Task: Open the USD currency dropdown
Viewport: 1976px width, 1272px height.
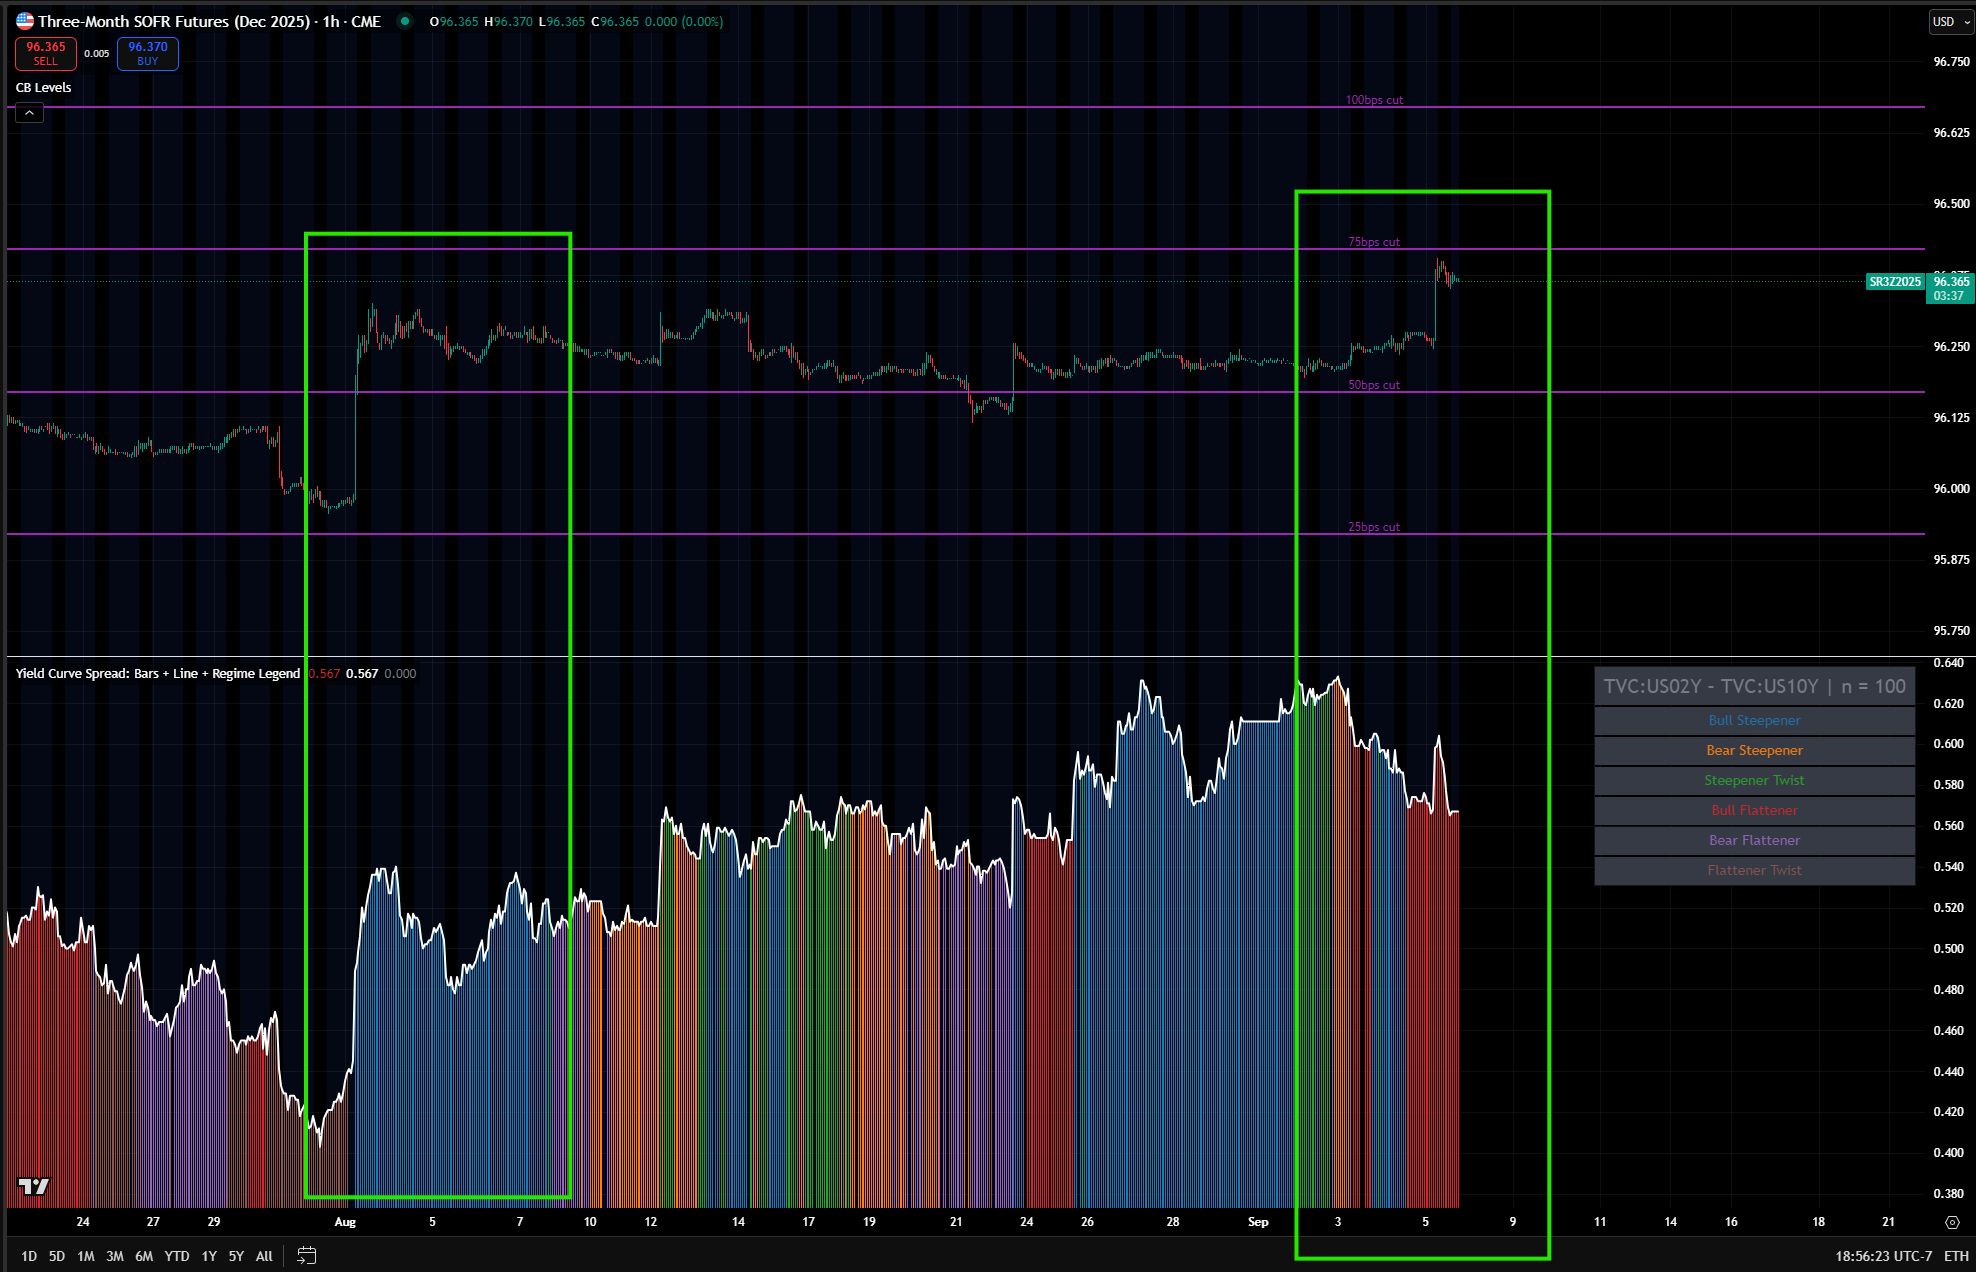Action: point(1950,22)
